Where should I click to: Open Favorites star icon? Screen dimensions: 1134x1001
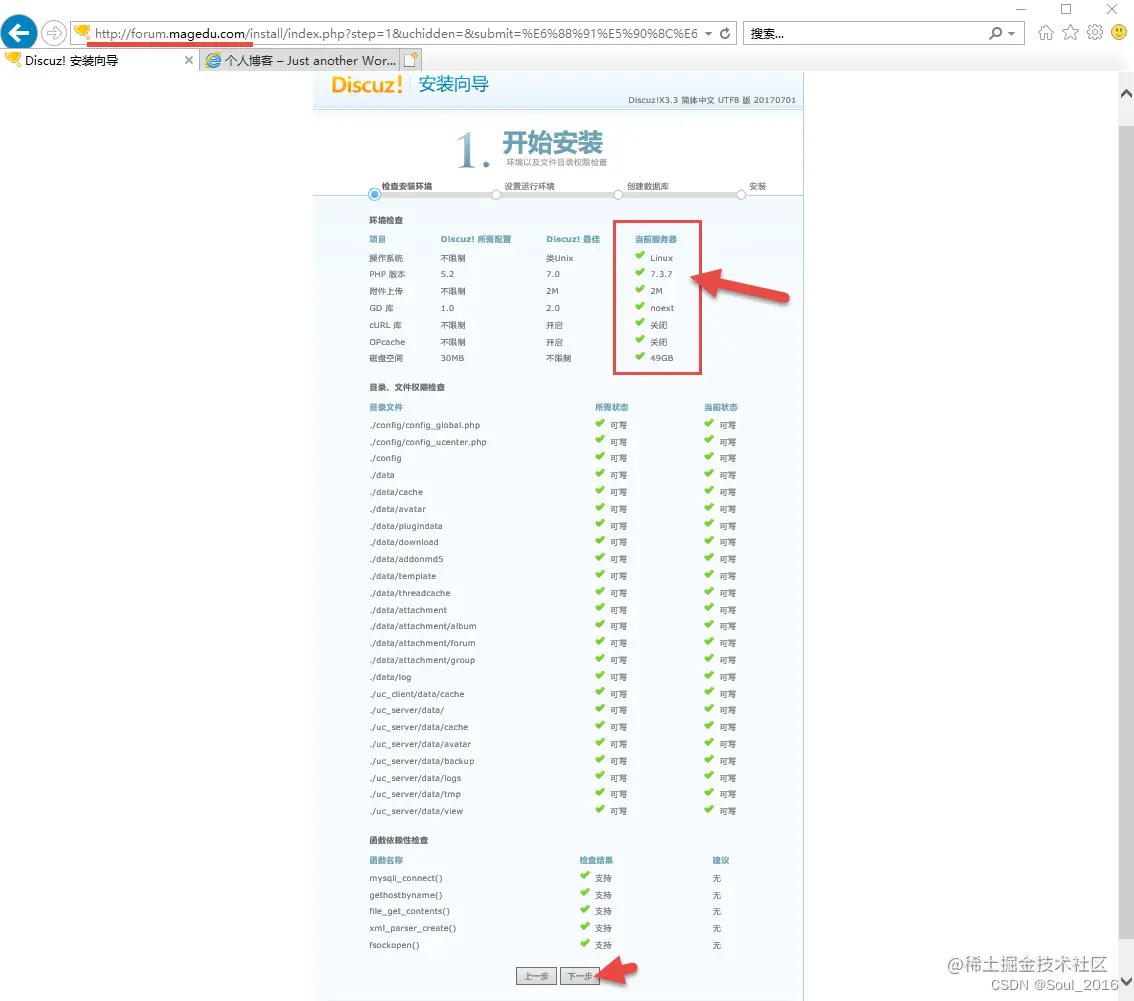click(x=1070, y=33)
